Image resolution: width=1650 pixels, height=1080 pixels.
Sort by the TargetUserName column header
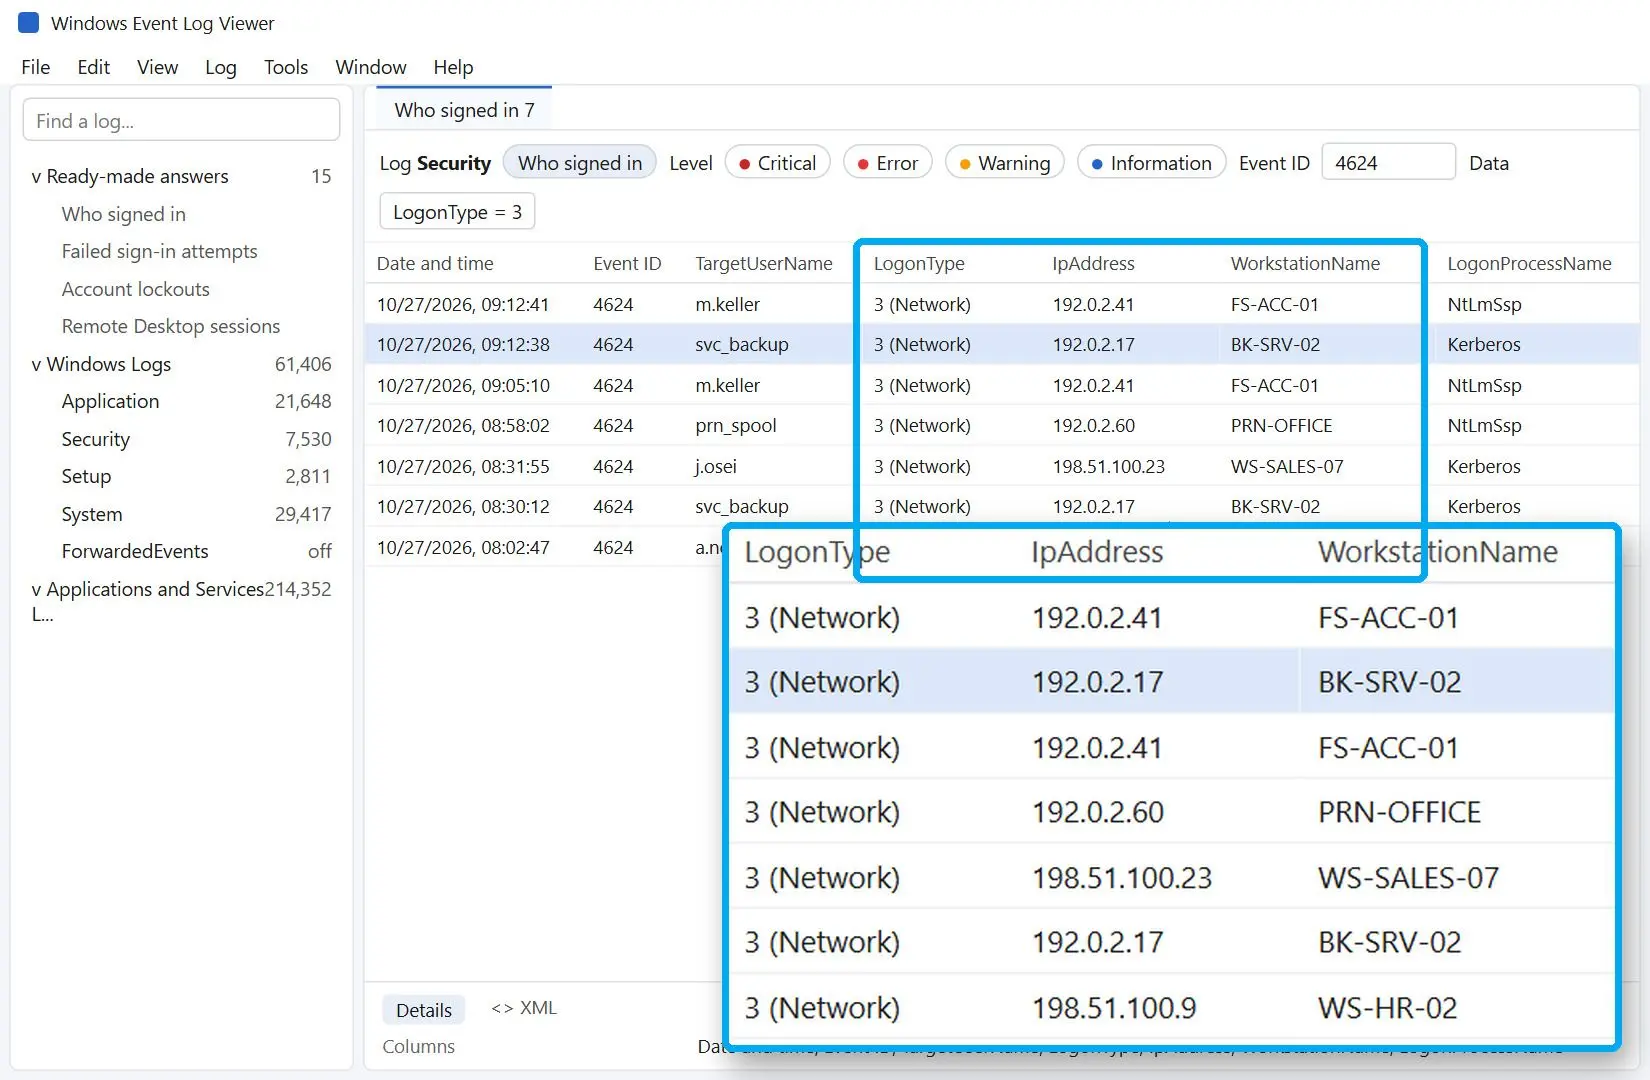(764, 263)
